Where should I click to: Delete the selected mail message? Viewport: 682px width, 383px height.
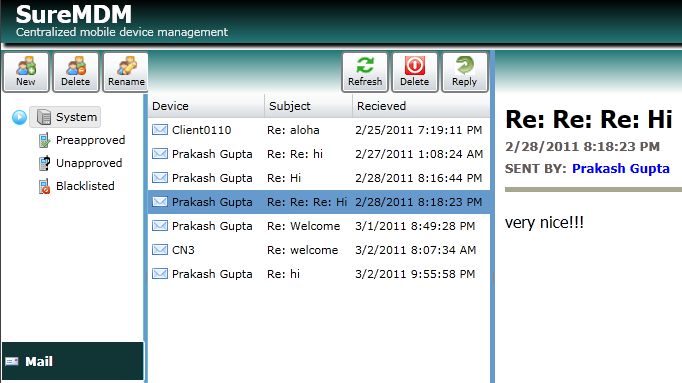[x=415, y=72]
